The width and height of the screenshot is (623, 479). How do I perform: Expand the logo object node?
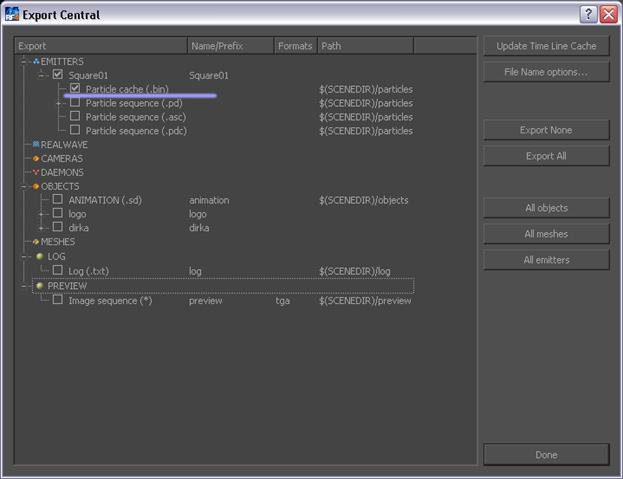(x=42, y=214)
